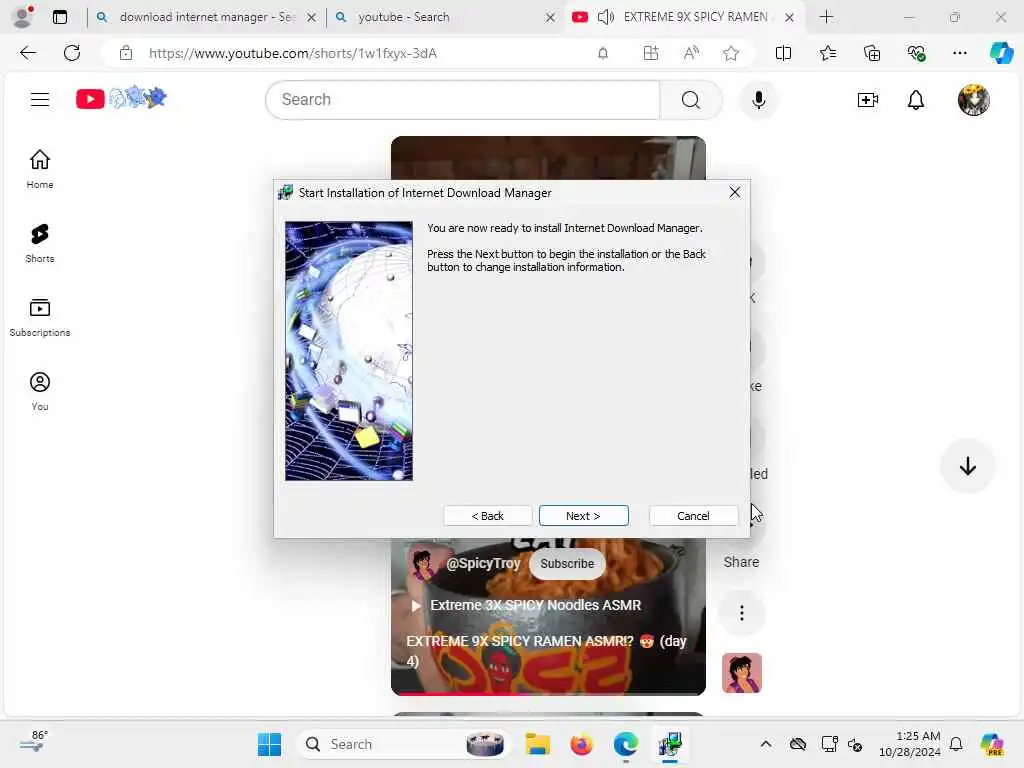Click Next to begin IDM installation
This screenshot has width=1024, height=768.
(583, 515)
